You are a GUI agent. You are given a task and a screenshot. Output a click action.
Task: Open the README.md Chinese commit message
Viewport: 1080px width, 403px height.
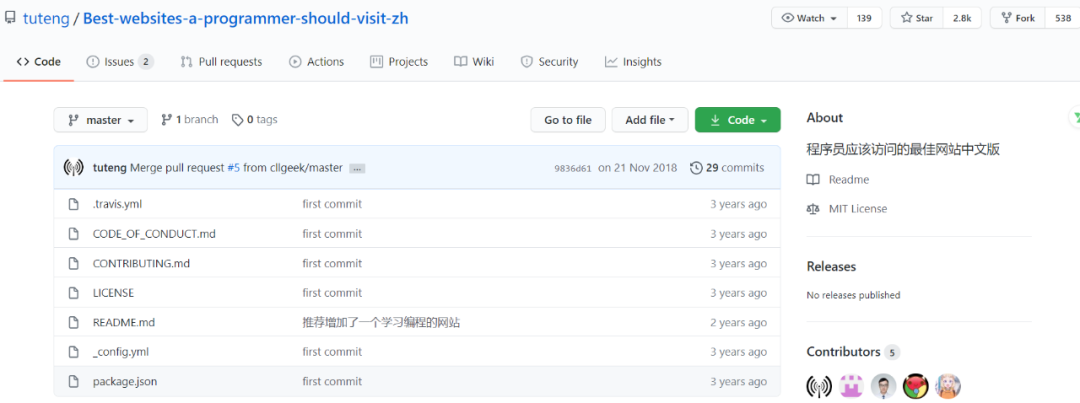(381, 323)
